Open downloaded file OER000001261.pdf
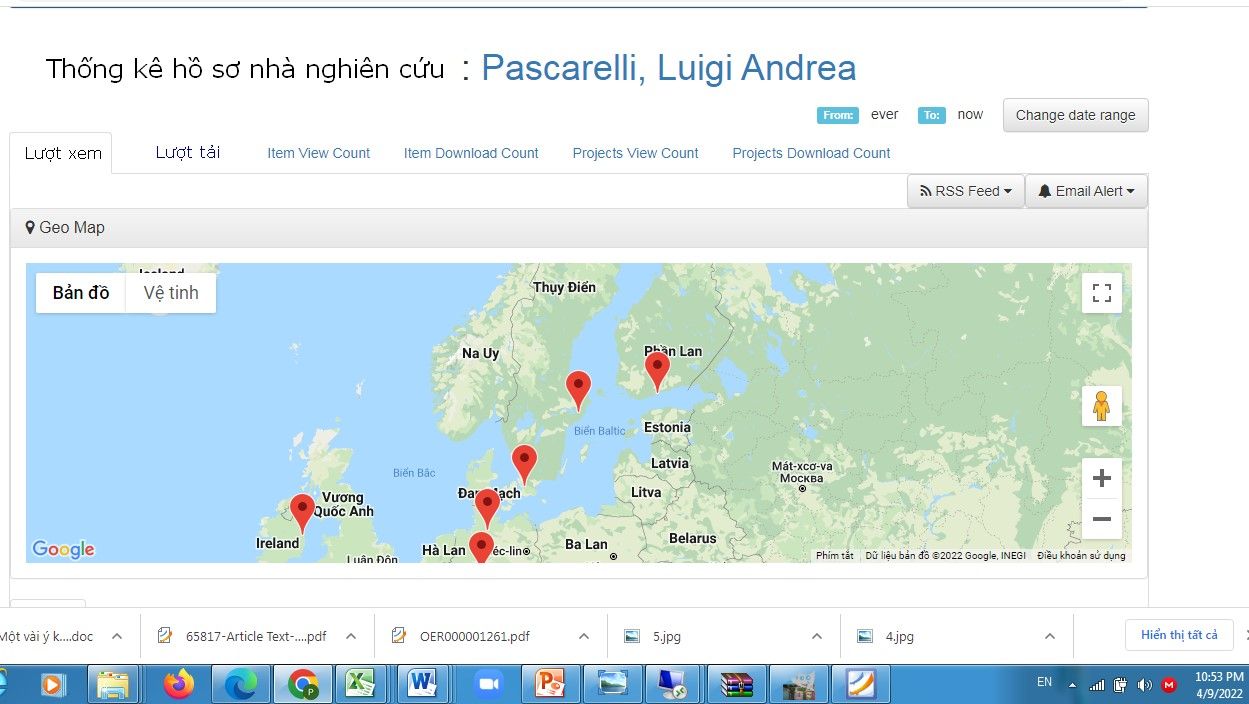 coord(474,636)
